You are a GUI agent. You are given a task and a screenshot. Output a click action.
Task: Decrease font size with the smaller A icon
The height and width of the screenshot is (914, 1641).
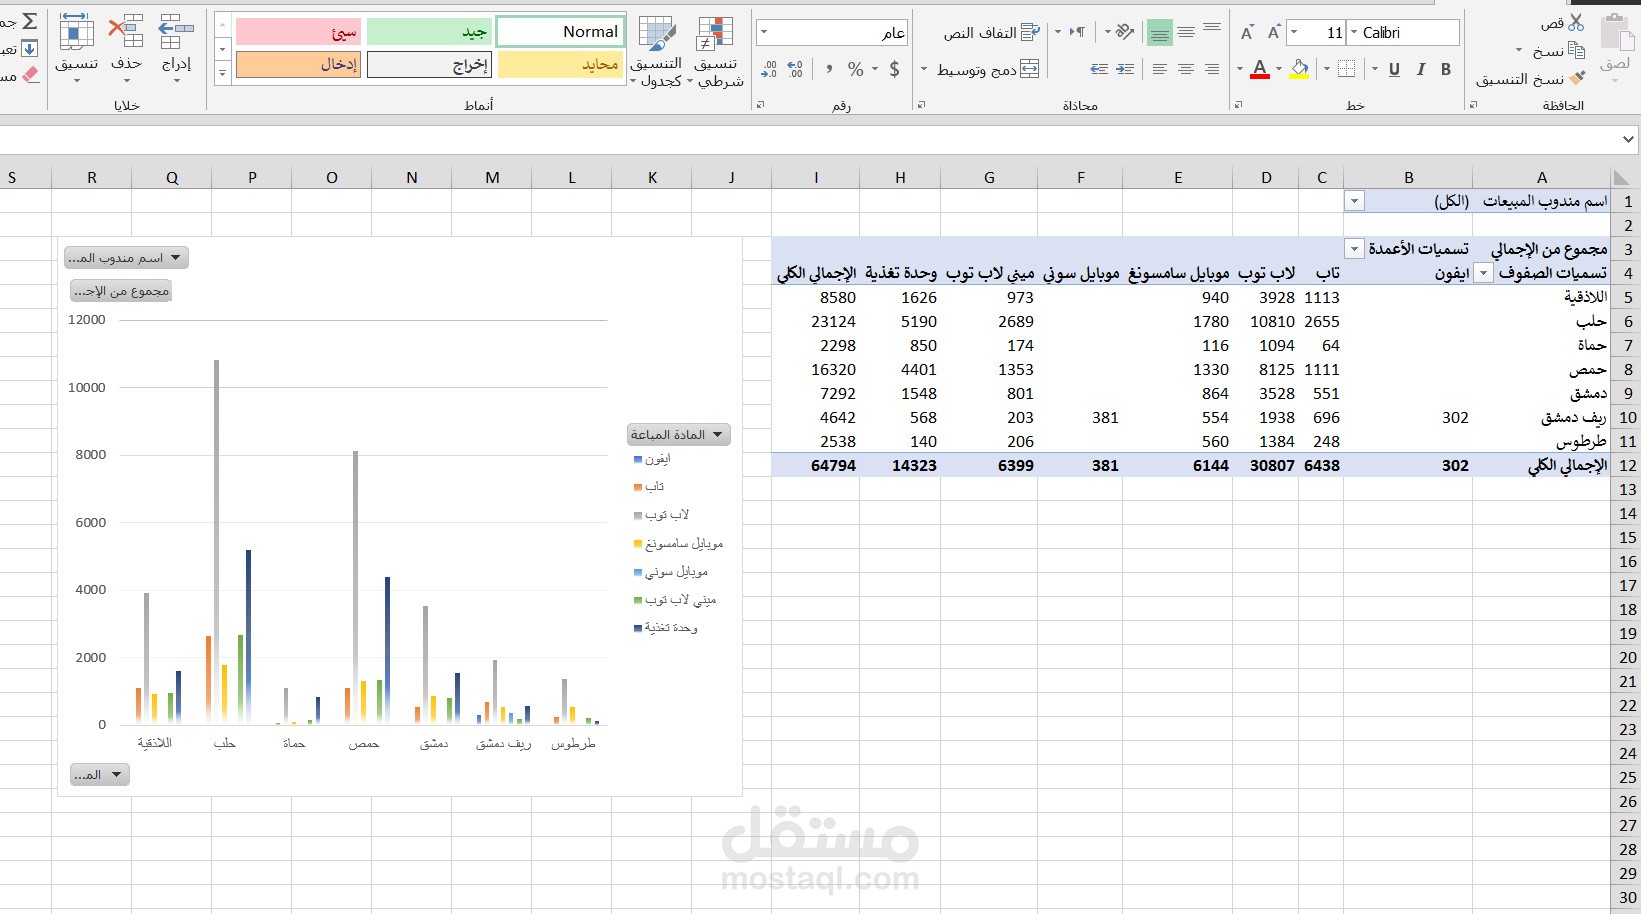click(1247, 33)
